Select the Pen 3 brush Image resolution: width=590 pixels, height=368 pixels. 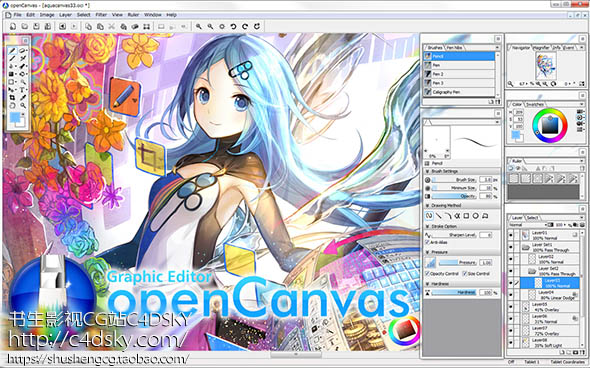[x=459, y=83]
